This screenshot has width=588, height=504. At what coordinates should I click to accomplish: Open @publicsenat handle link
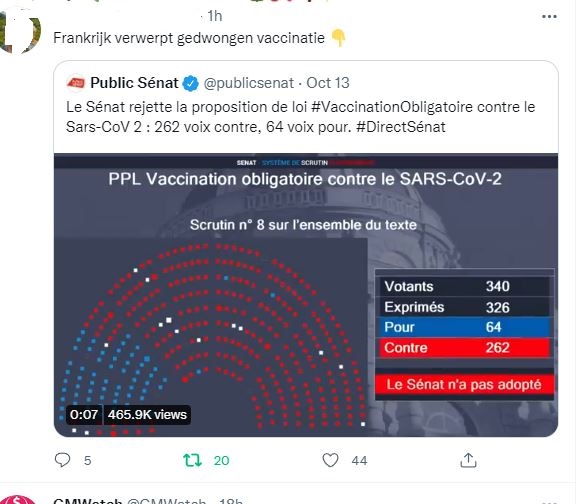pos(249,83)
